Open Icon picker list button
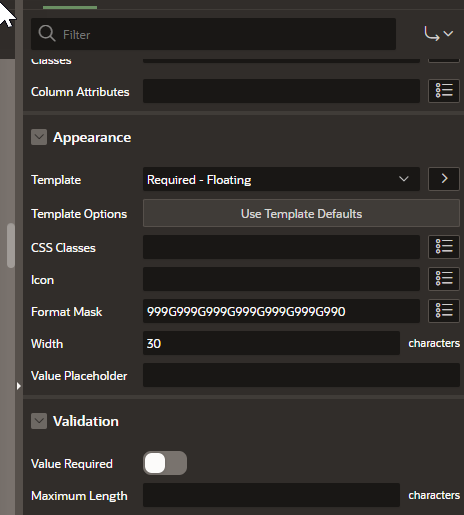 (x=444, y=279)
